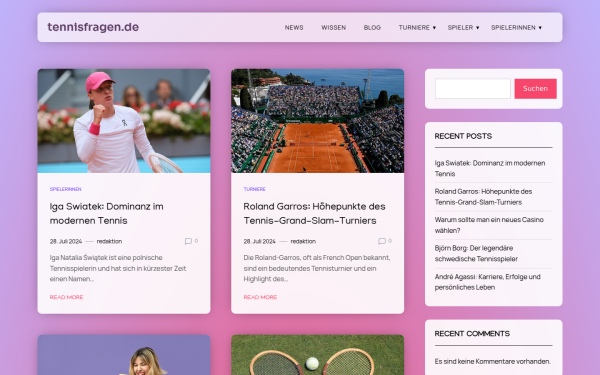Open recent post 'Warum sollte man ein neues Casino wählen?'
Image resolution: width=600 pixels, height=375 pixels.
[489, 225]
